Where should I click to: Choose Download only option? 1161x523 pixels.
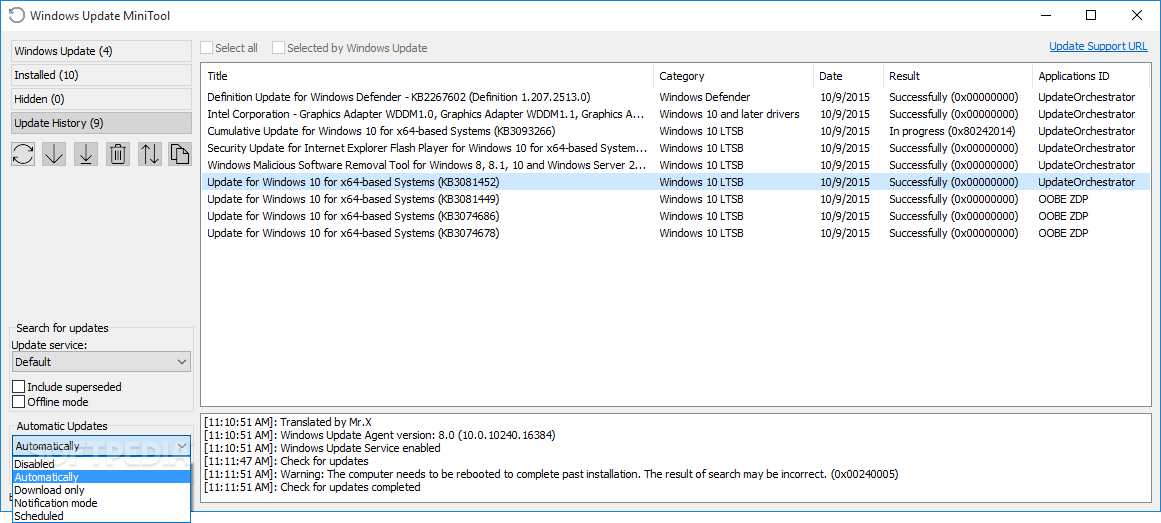pyautogui.click(x=101, y=490)
